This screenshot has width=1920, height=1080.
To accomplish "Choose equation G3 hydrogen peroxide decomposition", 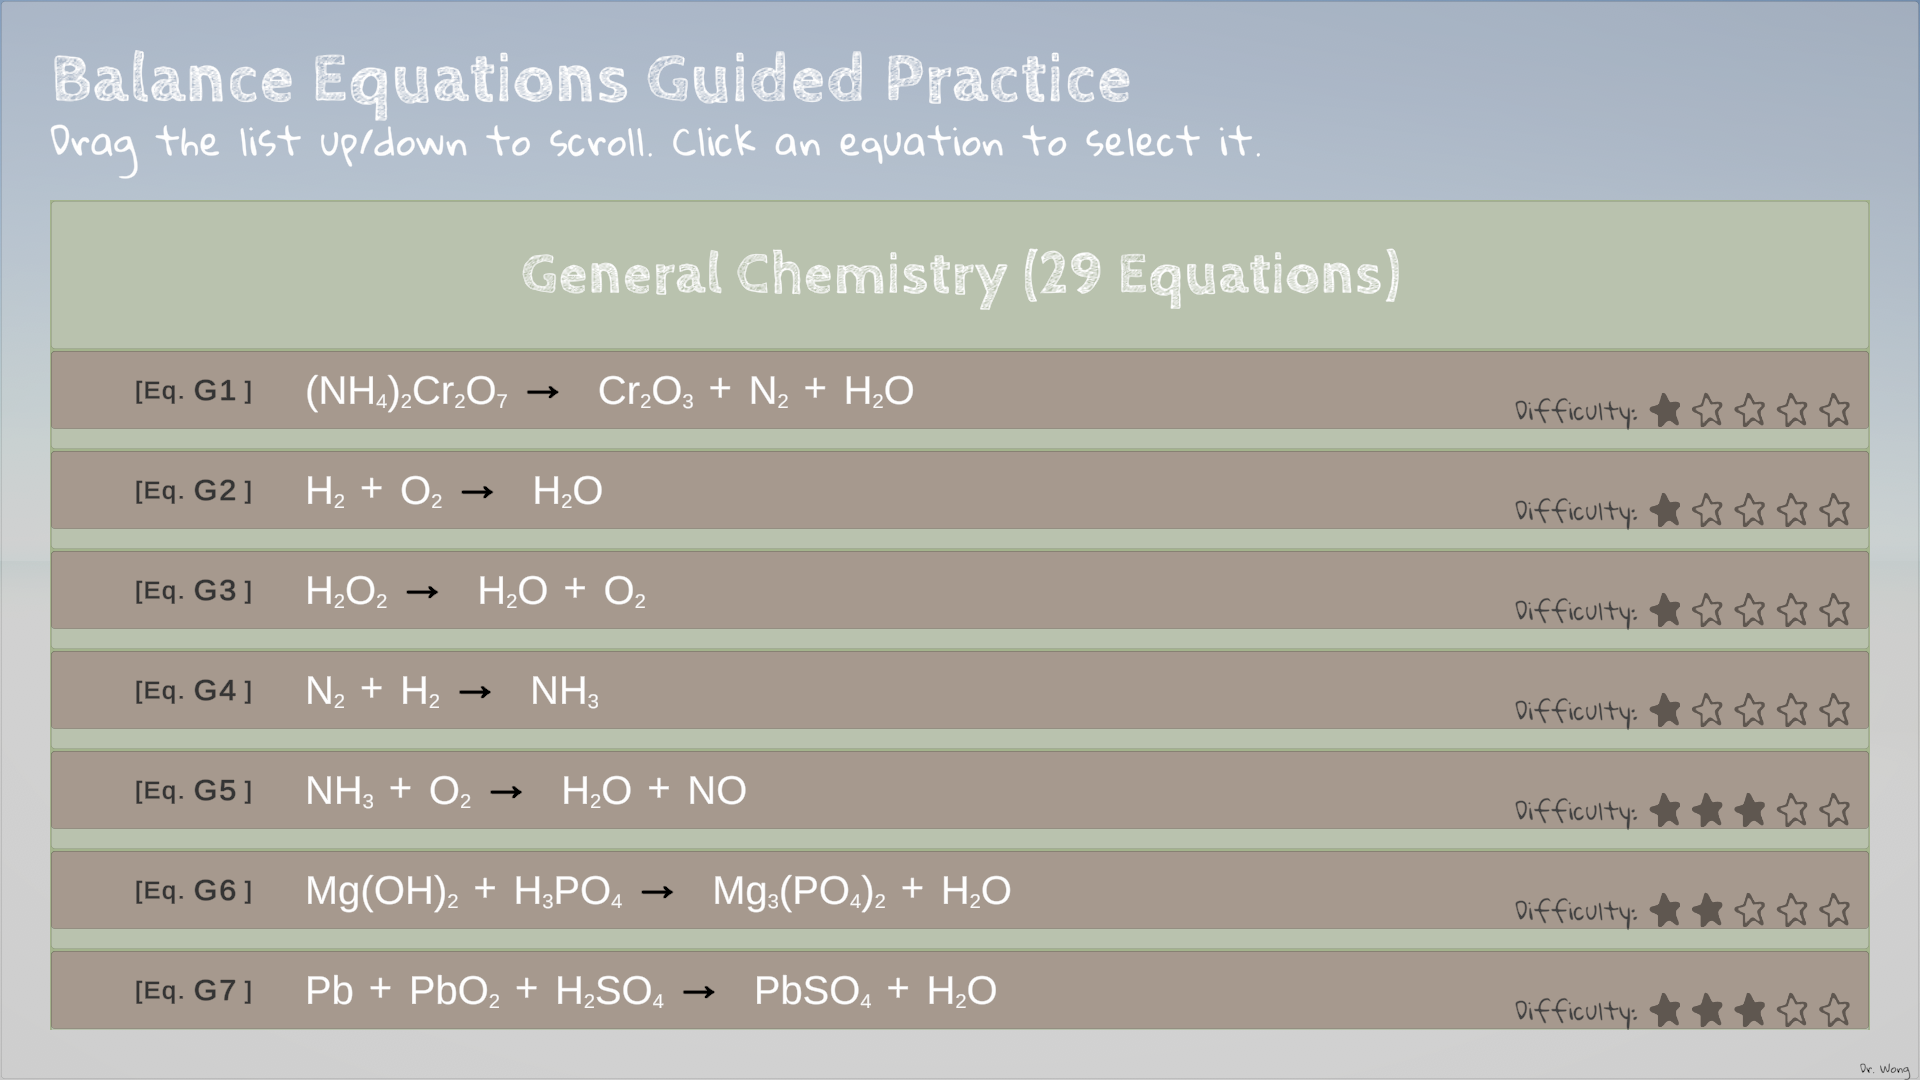I will pos(475,591).
